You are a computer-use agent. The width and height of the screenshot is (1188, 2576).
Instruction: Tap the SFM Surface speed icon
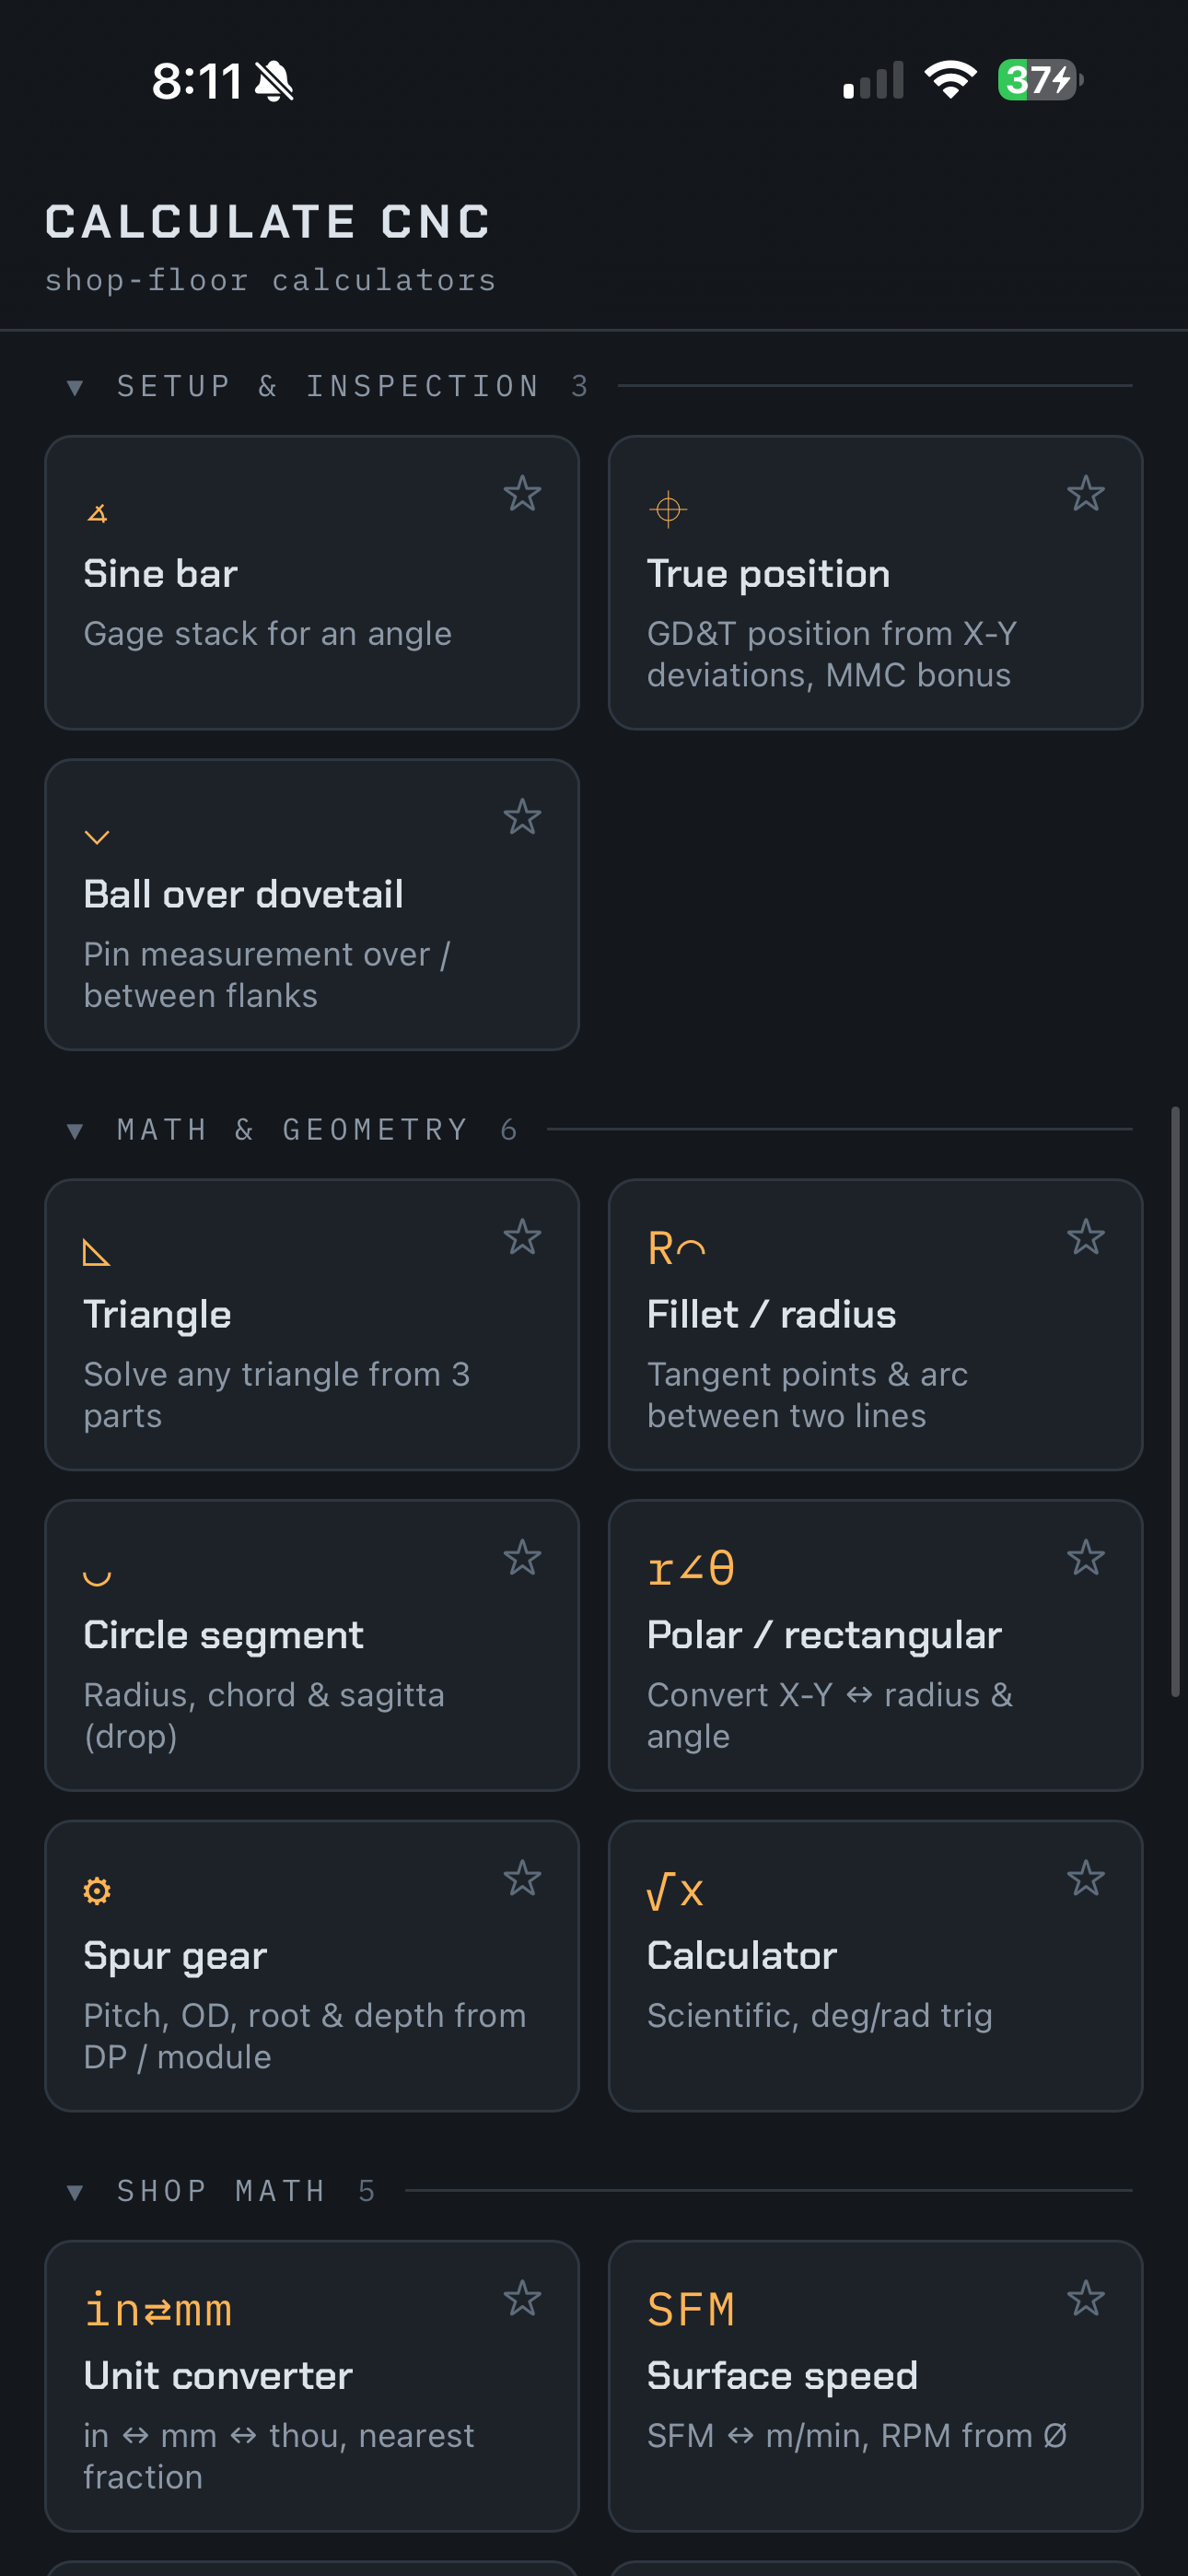tap(691, 2310)
